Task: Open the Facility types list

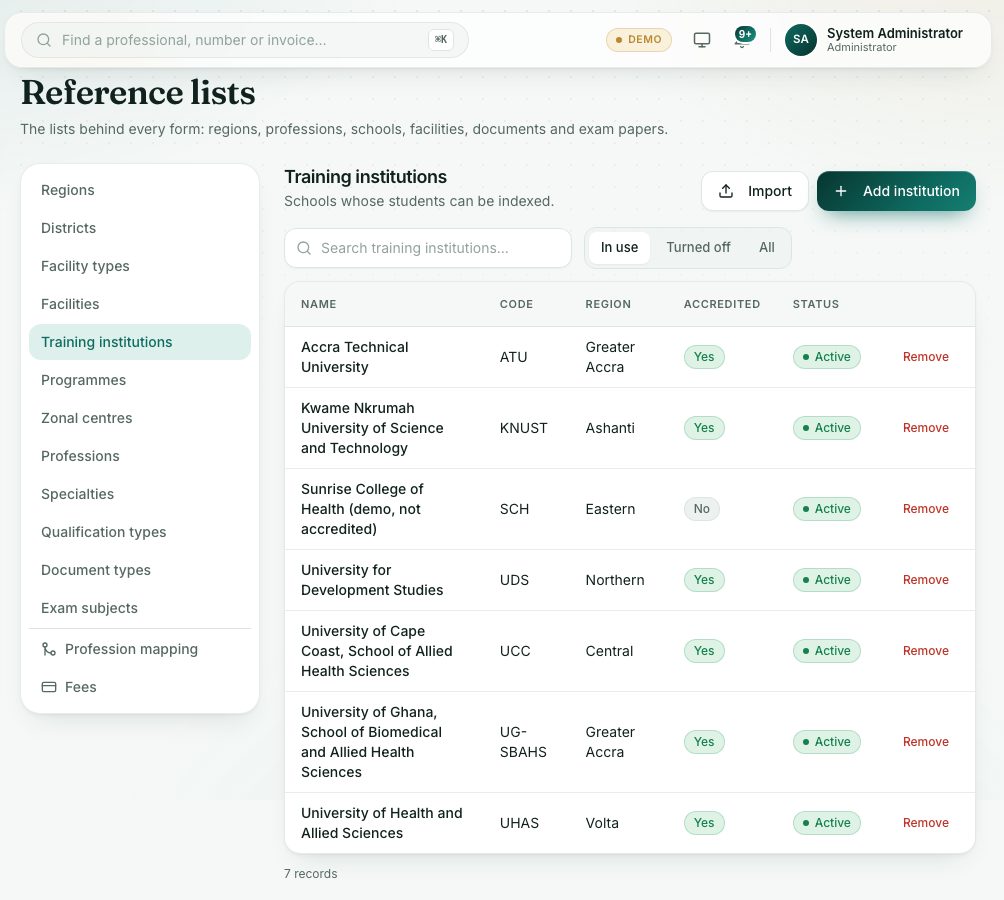Action: pyautogui.click(x=140, y=266)
